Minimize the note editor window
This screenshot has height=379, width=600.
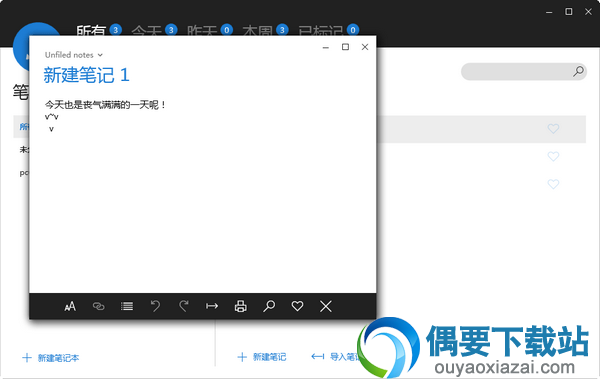[x=326, y=47]
